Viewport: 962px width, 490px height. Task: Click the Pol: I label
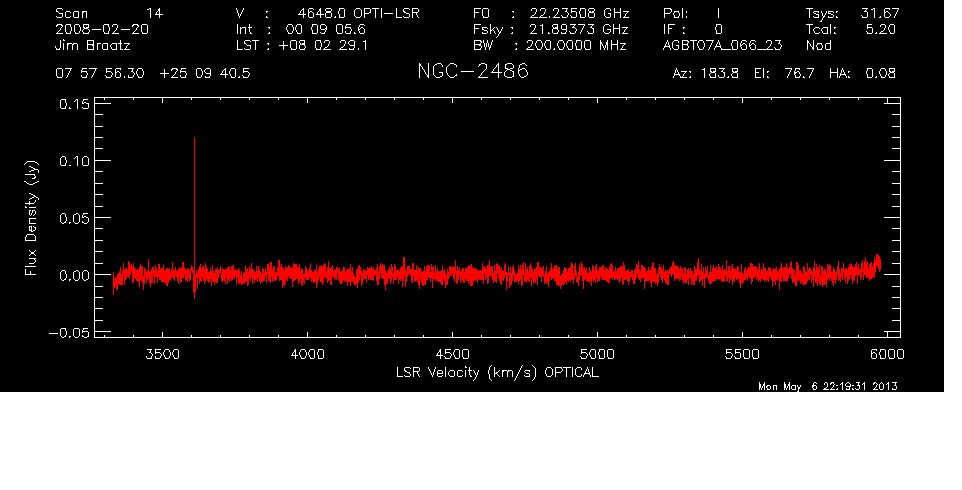[x=692, y=13]
